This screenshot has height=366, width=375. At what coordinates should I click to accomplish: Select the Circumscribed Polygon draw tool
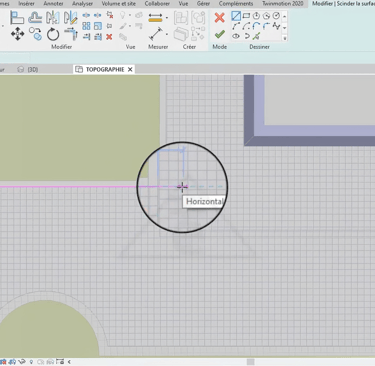[x=266, y=16]
